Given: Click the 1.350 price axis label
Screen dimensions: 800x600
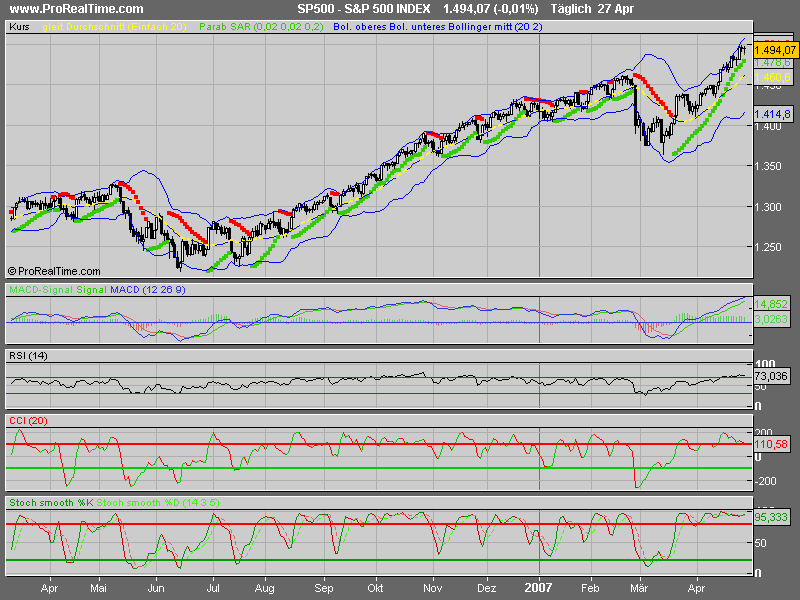Looking at the screenshot, I should pyautogui.click(x=768, y=166).
